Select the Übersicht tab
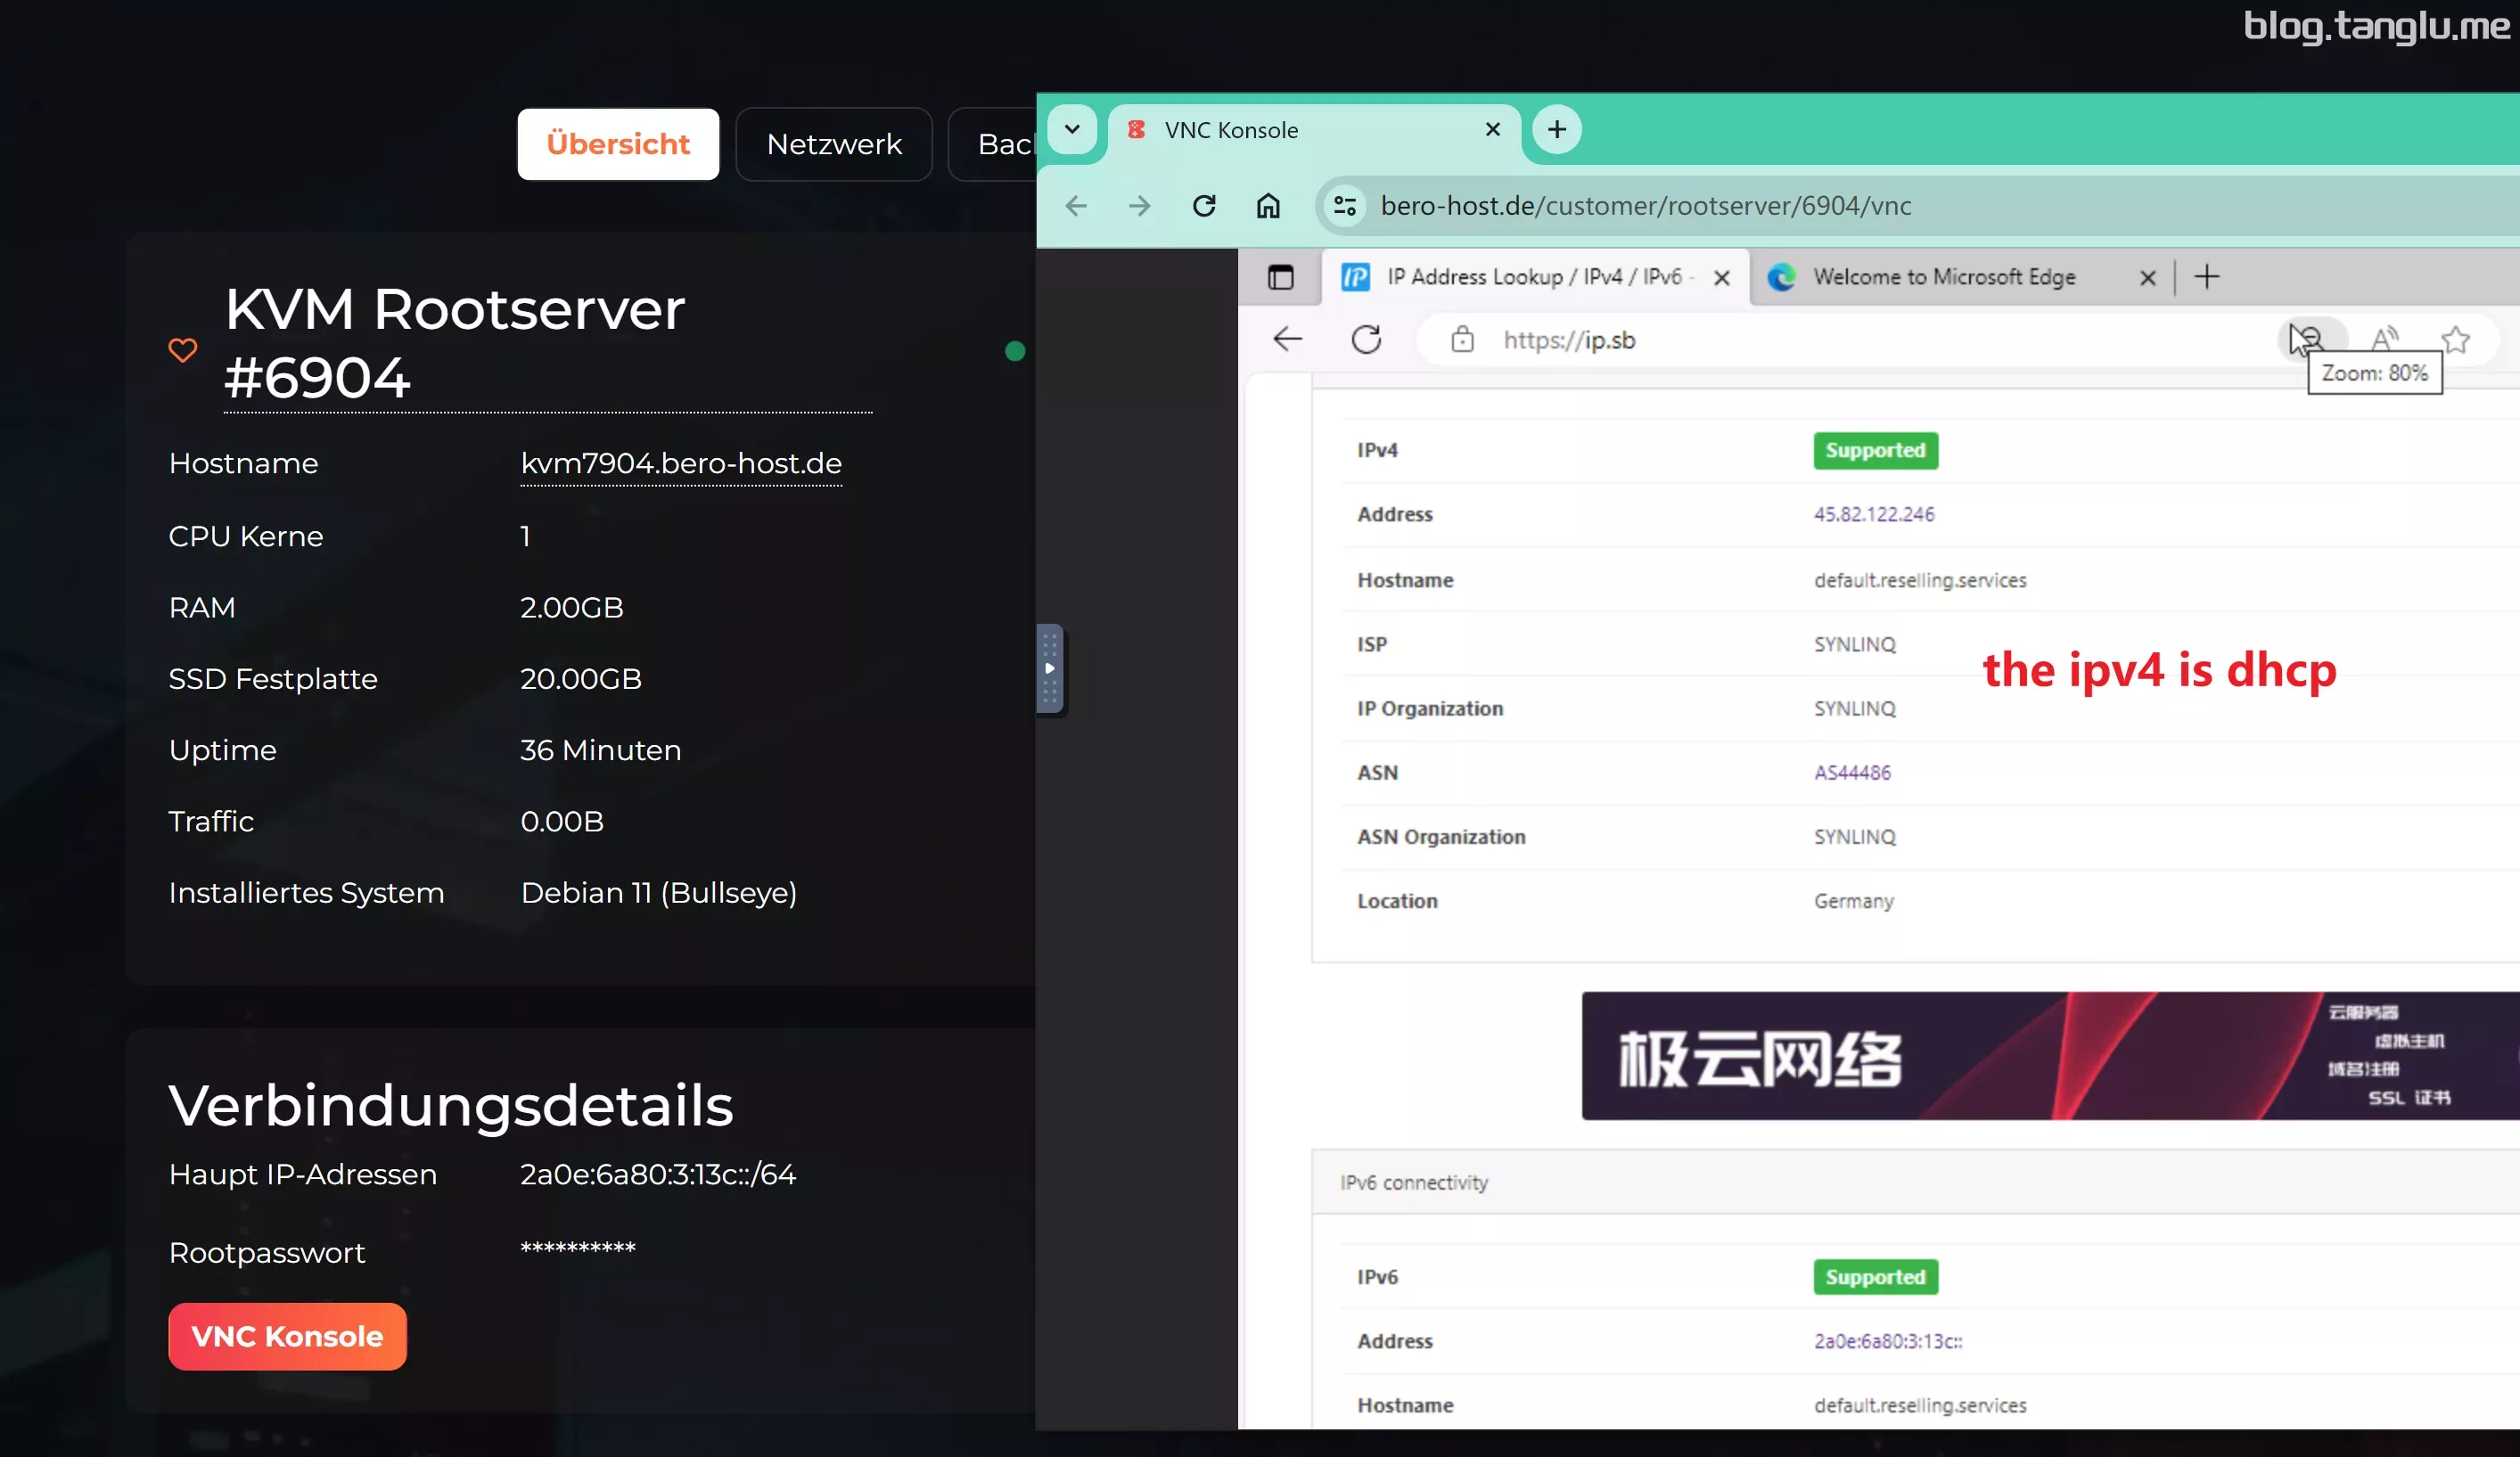2520x1457 pixels. point(617,144)
